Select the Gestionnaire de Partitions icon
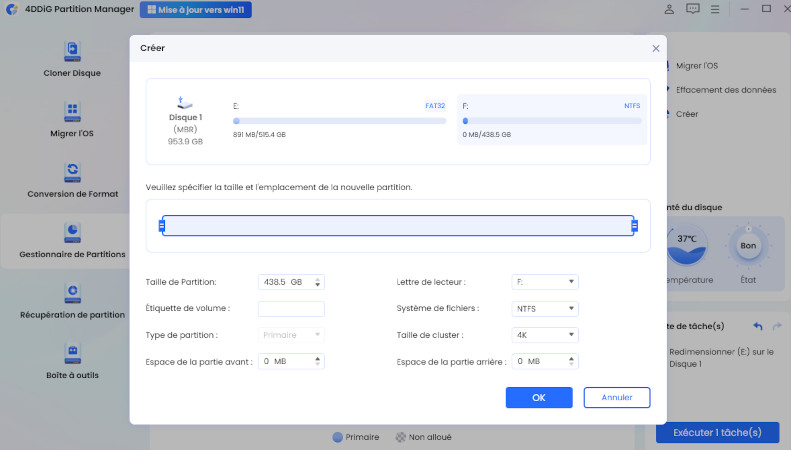 pos(72,233)
